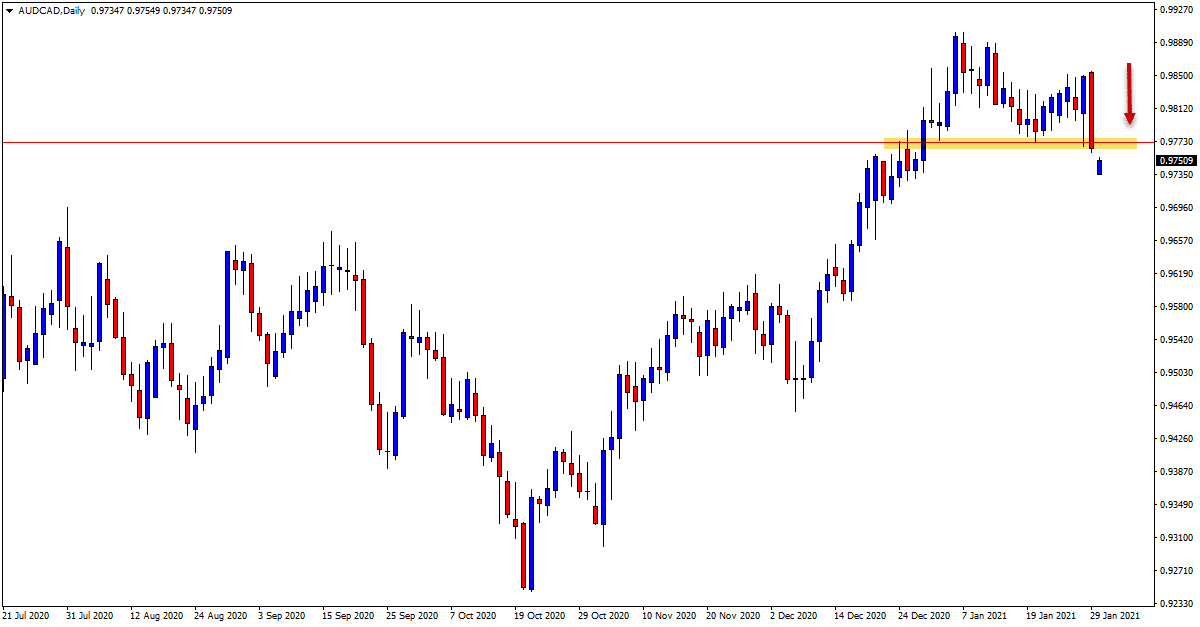1200x627 pixels.
Task: Click the 25 Sep 2020 date label
Action: (x=411, y=616)
